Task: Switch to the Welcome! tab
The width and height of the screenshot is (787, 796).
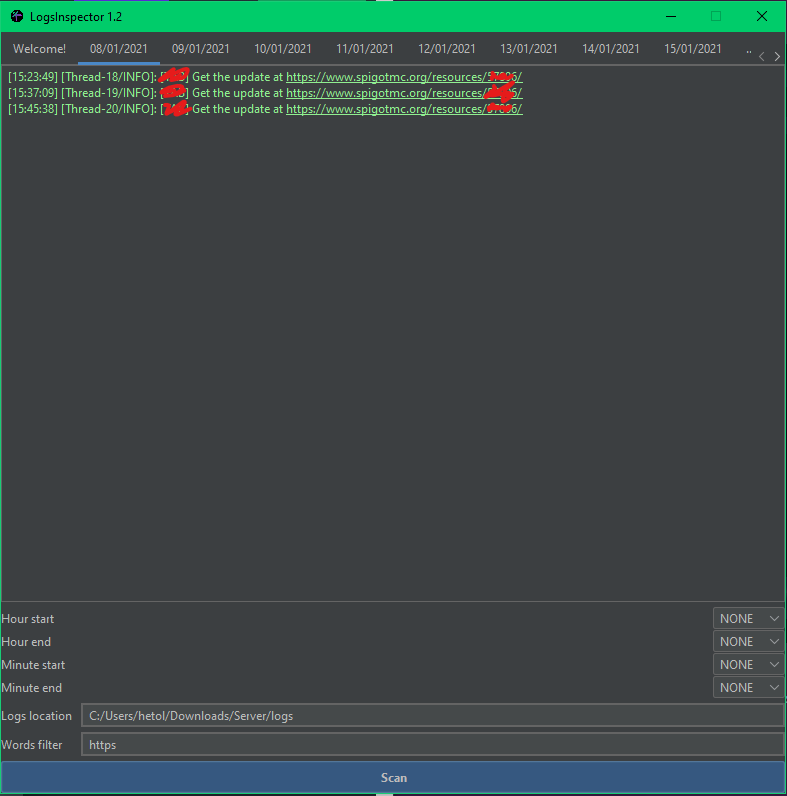Action: [40, 49]
